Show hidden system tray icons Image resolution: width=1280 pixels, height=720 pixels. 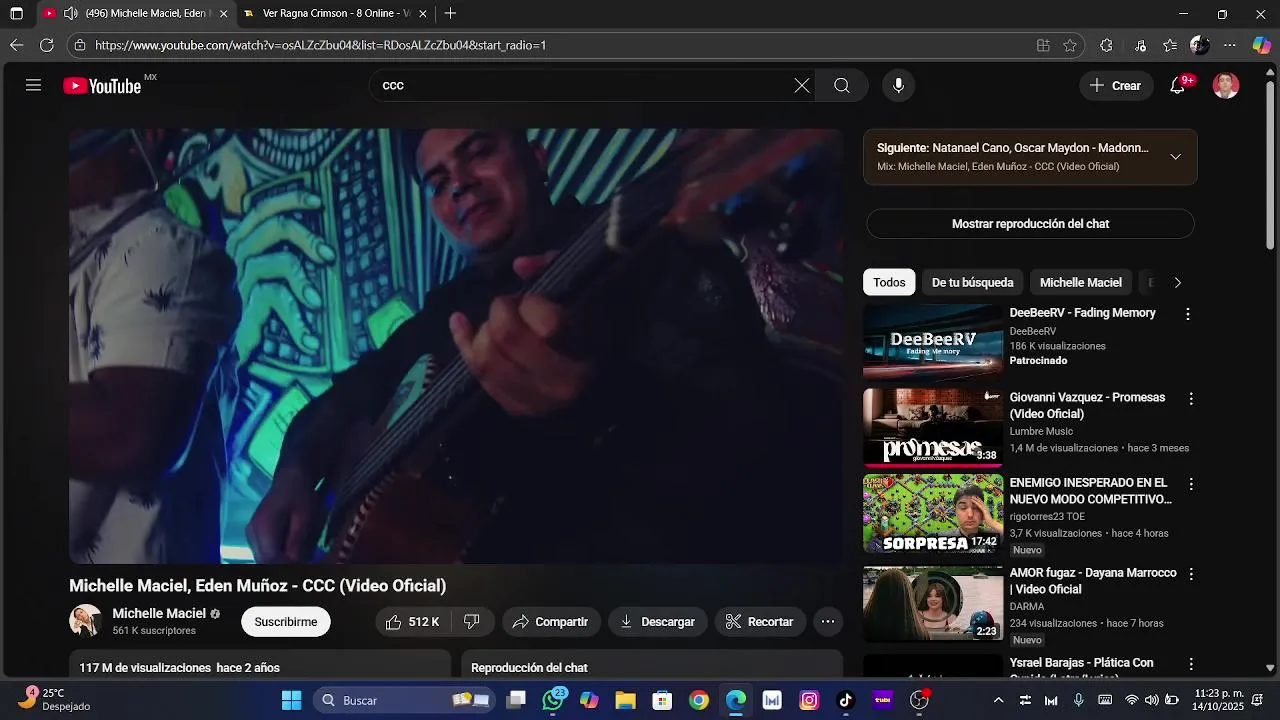tap(998, 700)
